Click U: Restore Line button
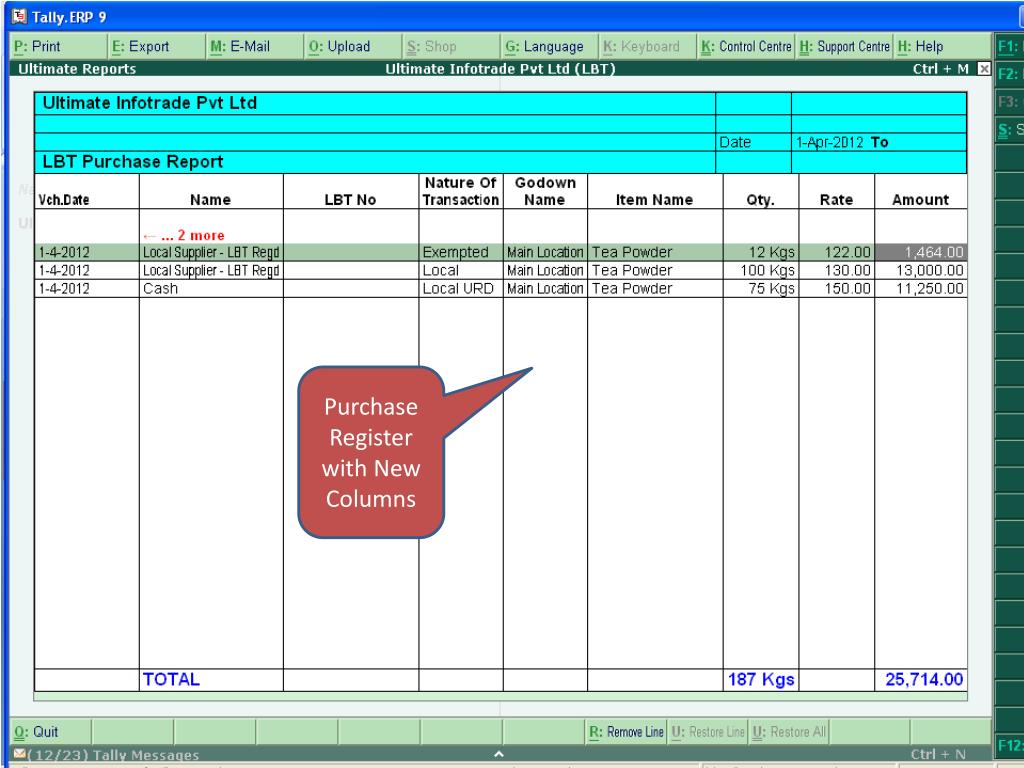 click(x=708, y=732)
